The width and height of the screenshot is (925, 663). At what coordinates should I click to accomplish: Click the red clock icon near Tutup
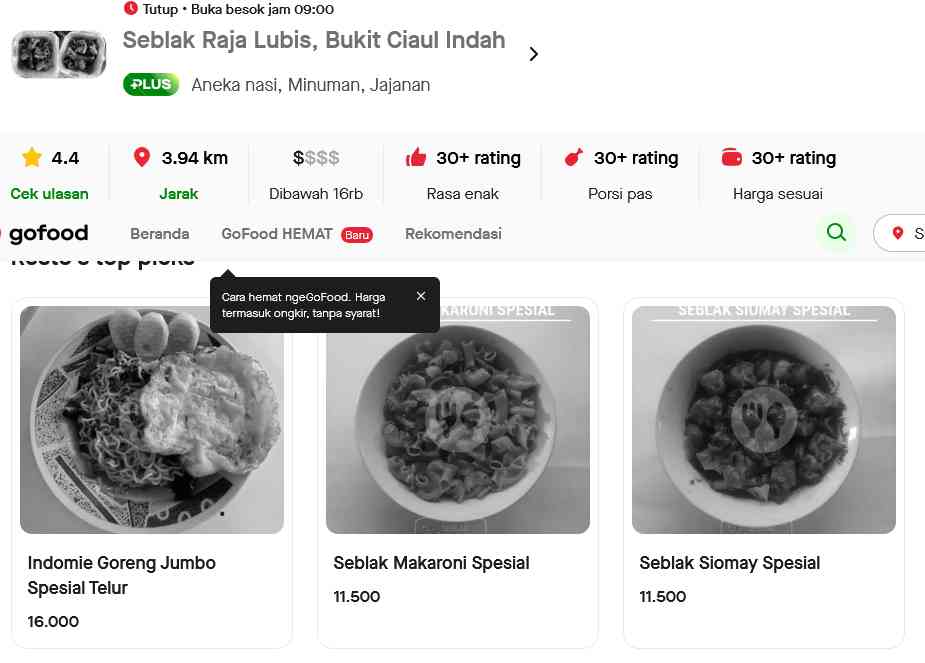pos(131,9)
